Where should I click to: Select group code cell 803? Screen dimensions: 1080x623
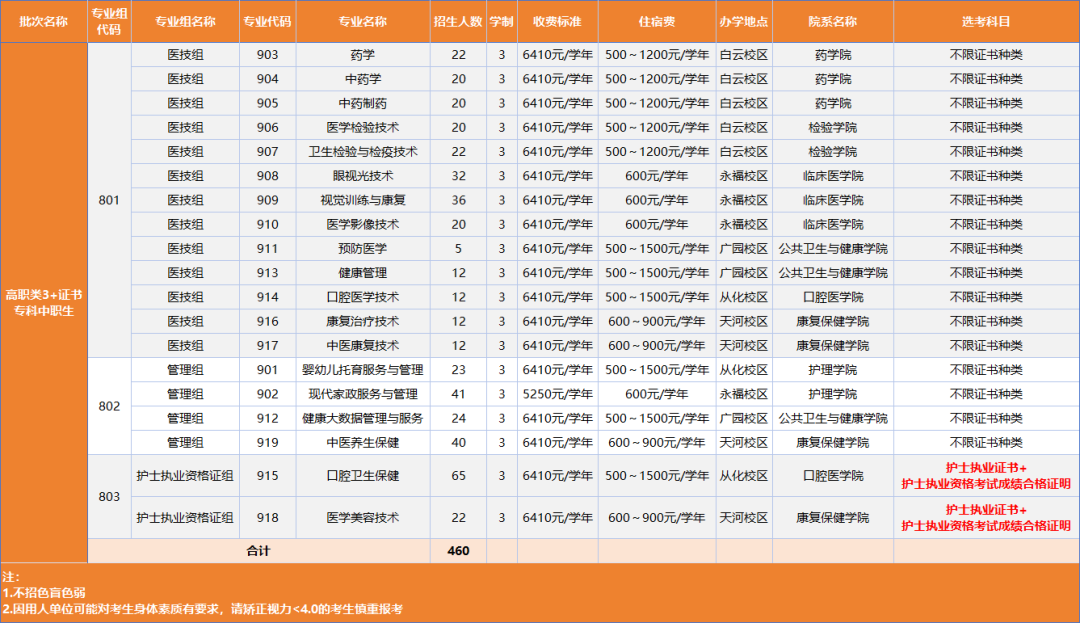[109, 497]
